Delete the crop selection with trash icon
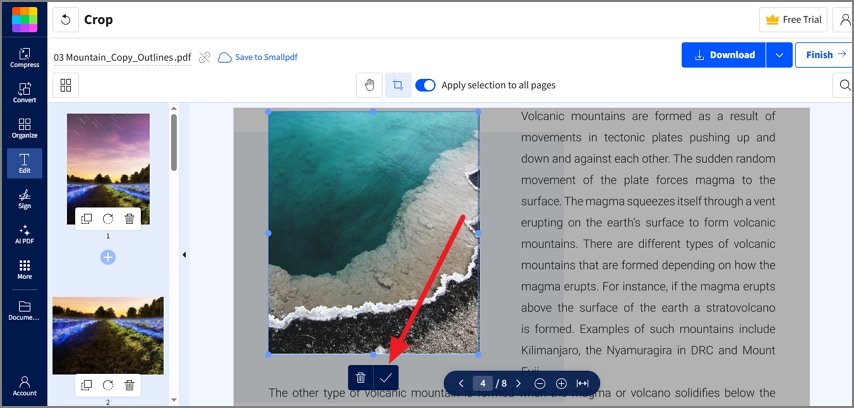 click(x=361, y=377)
